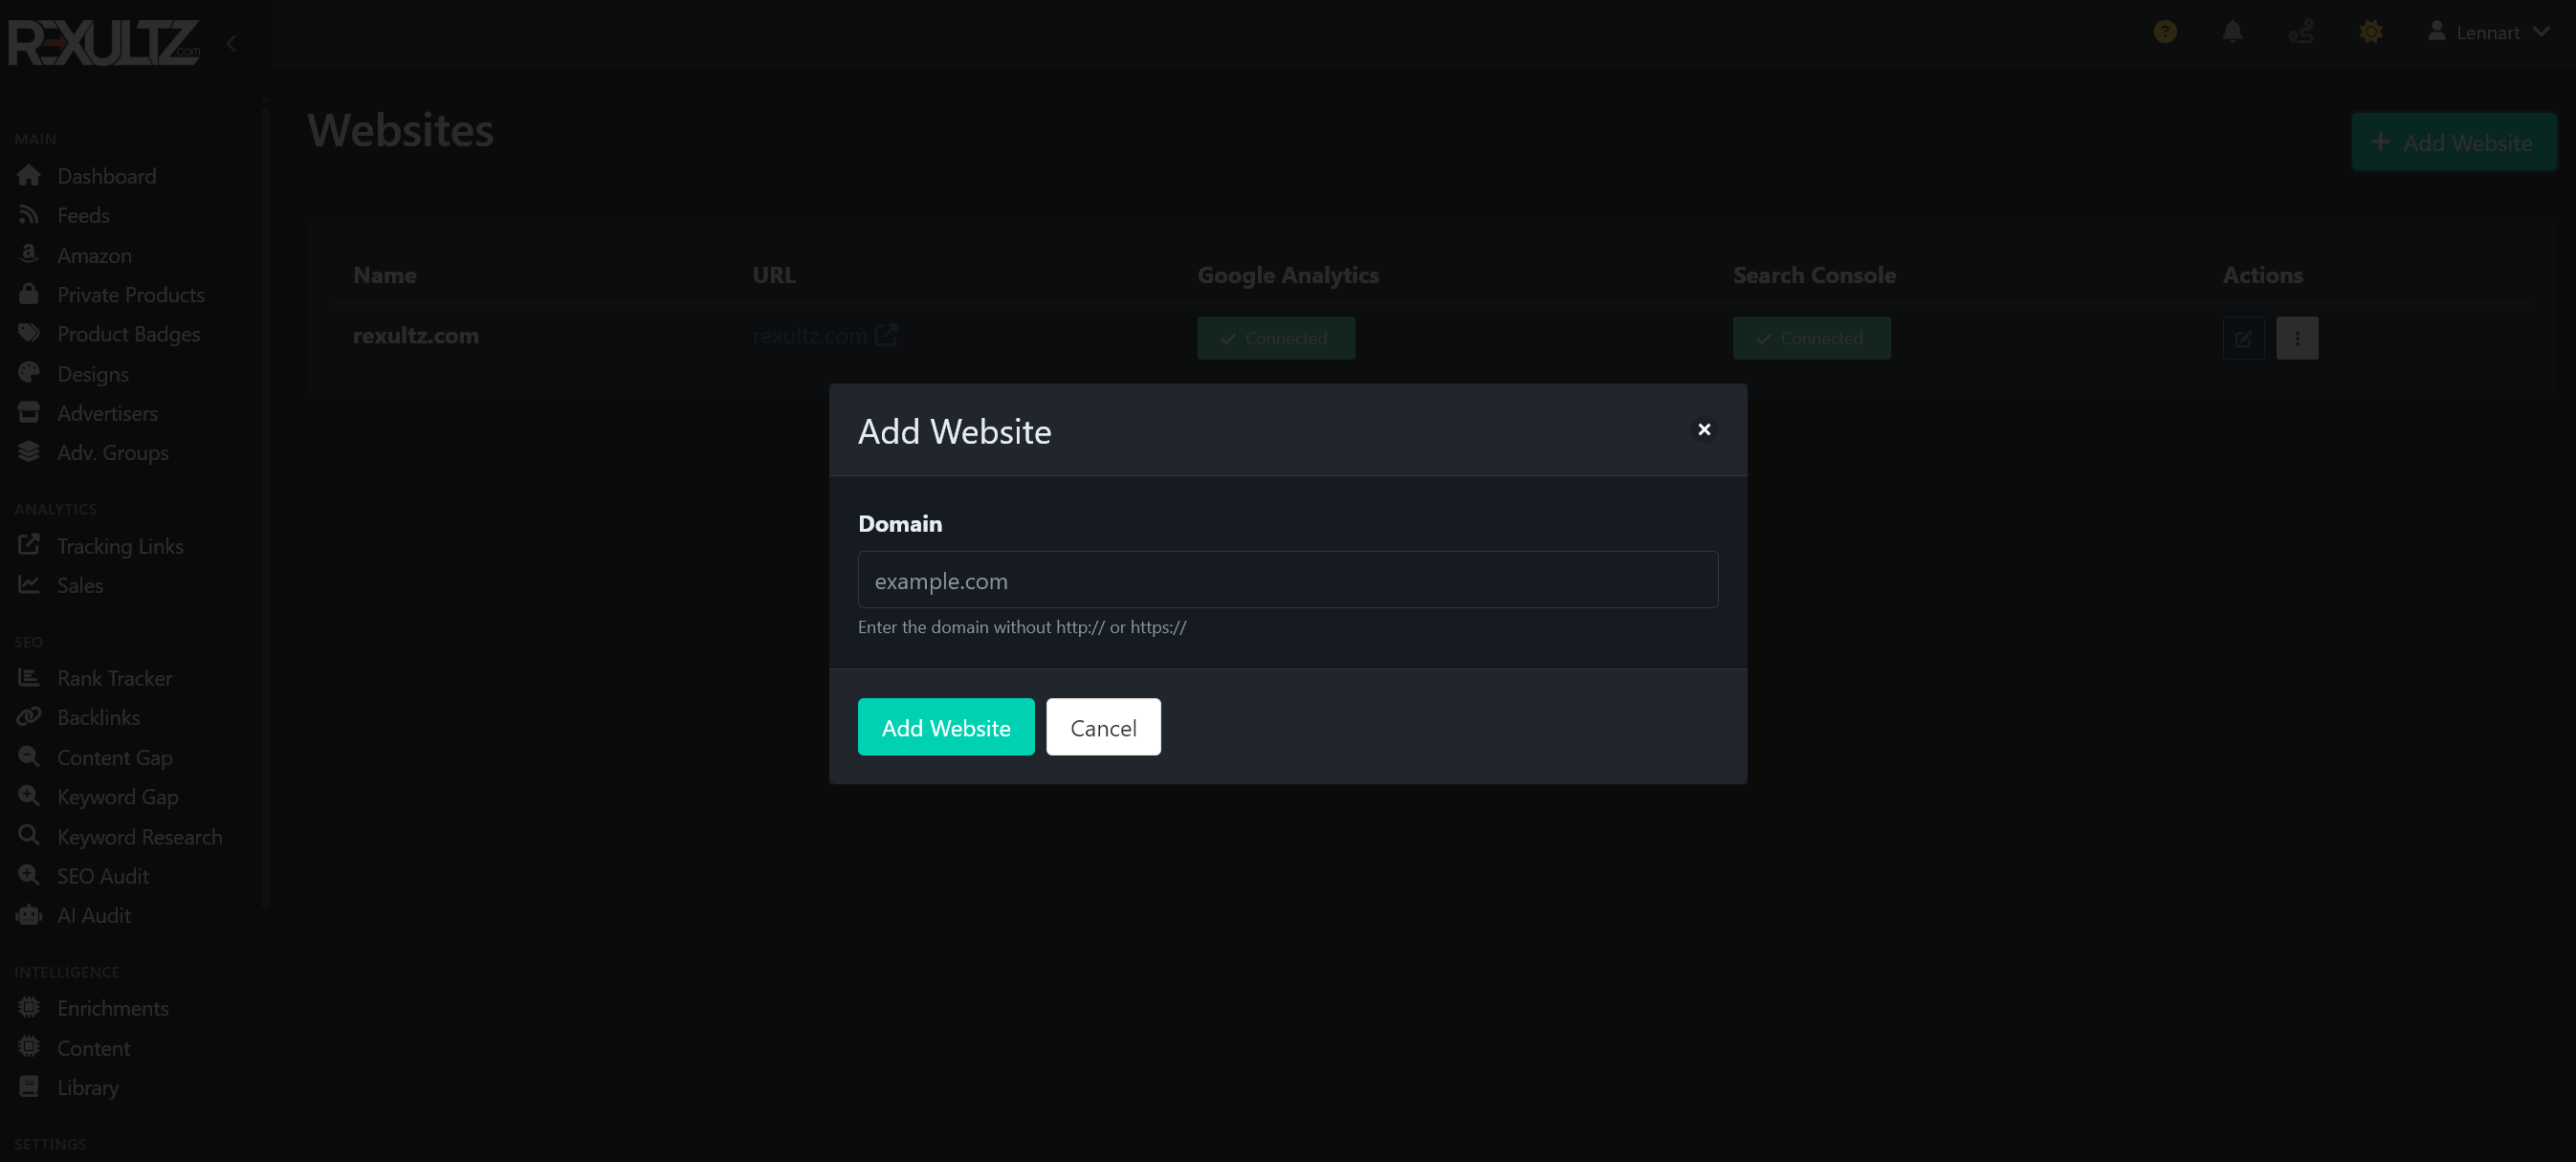Open the three-dot actions menu for rexultz.com
Screen dimensions: 2576x1162
[2297, 338]
